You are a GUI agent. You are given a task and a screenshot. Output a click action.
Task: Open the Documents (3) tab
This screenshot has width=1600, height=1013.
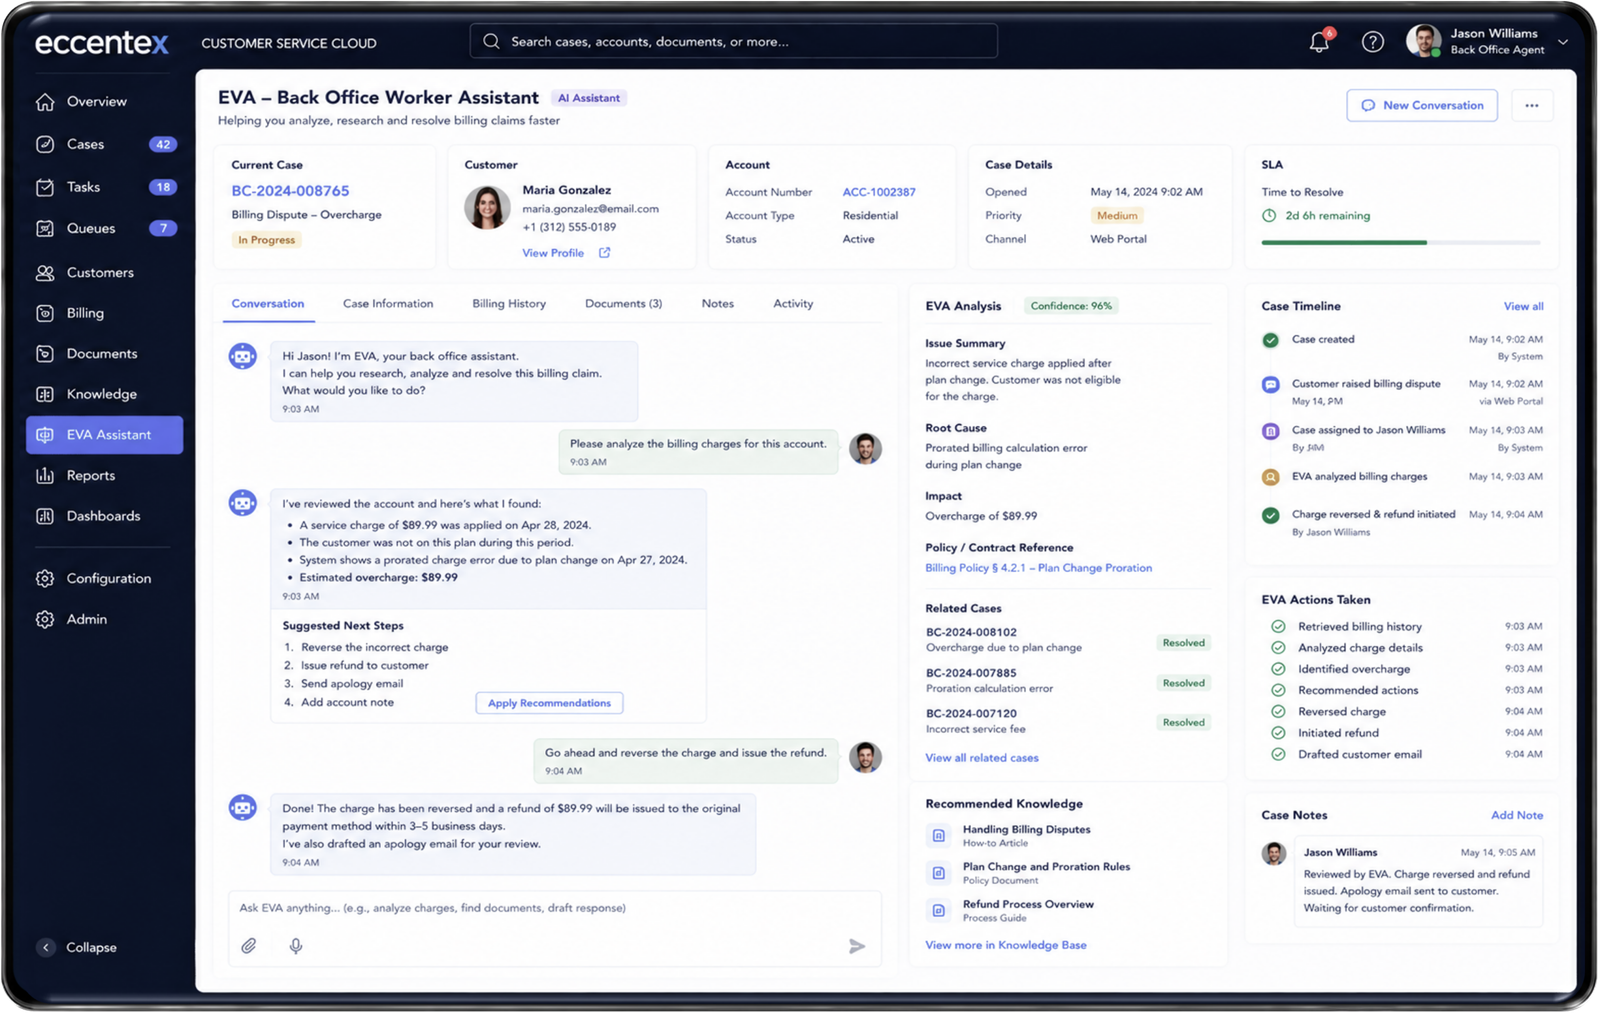pos(623,304)
